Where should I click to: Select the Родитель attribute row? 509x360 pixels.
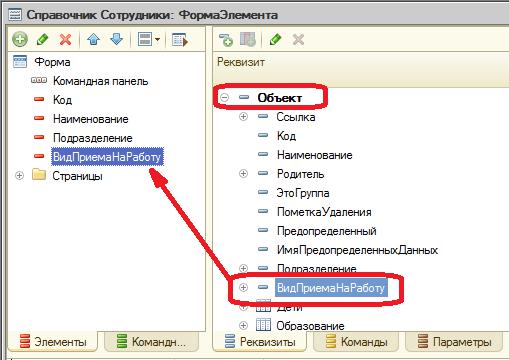(300, 174)
